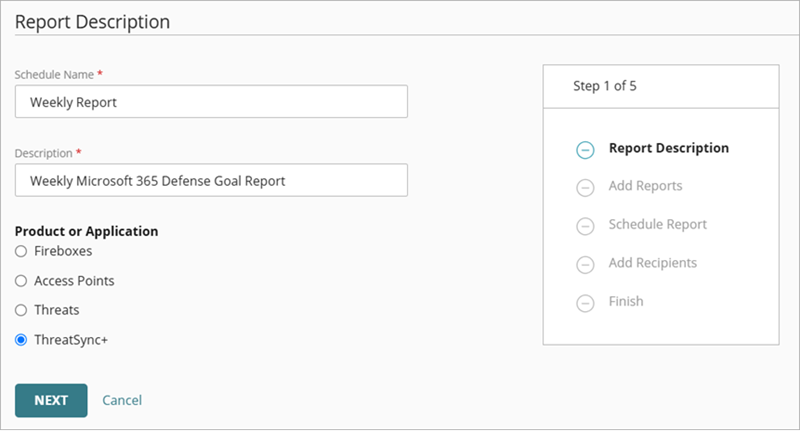Click the Product or Application heading
The width and height of the screenshot is (800, 431).
point(86,231)
